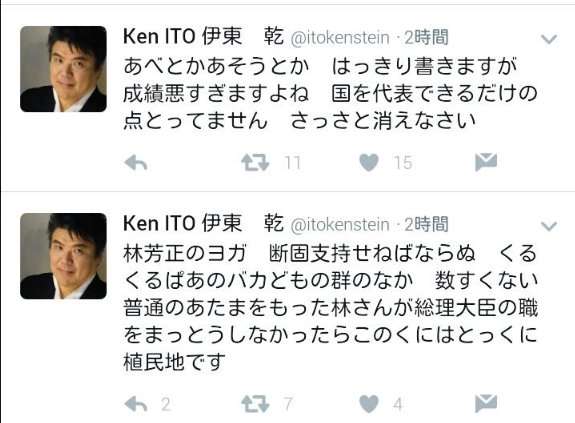Open @itokenstein handle in the second tweet

340,225
